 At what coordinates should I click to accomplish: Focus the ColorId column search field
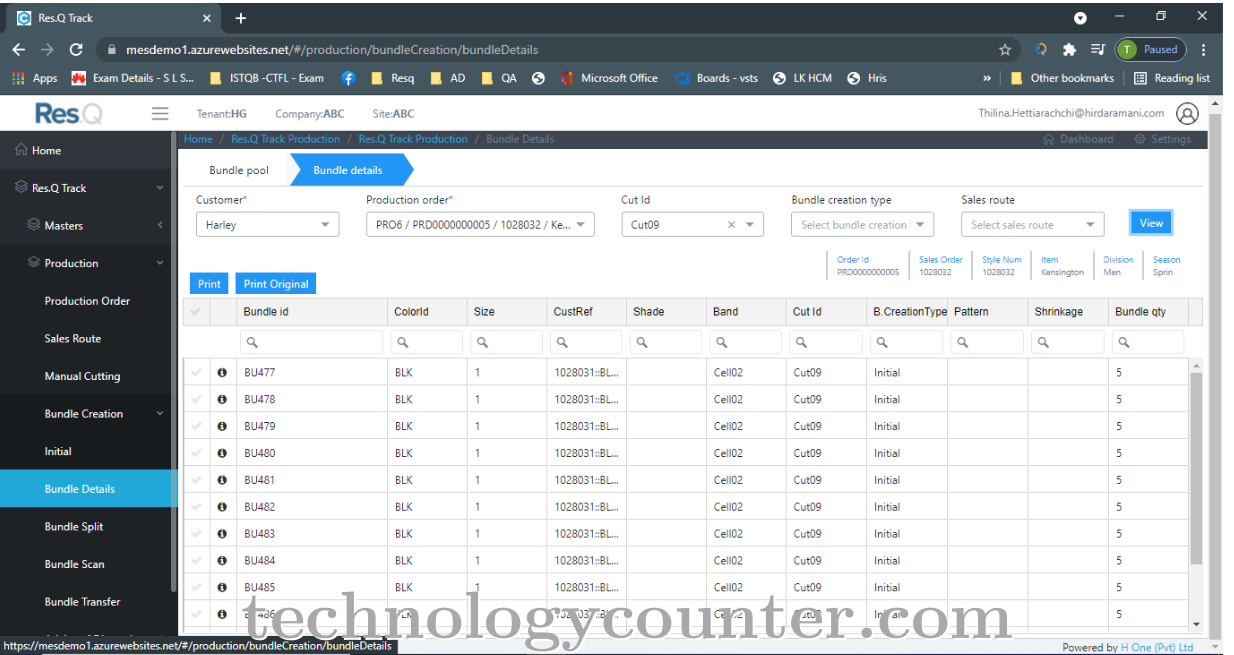(x=427, y=342)
